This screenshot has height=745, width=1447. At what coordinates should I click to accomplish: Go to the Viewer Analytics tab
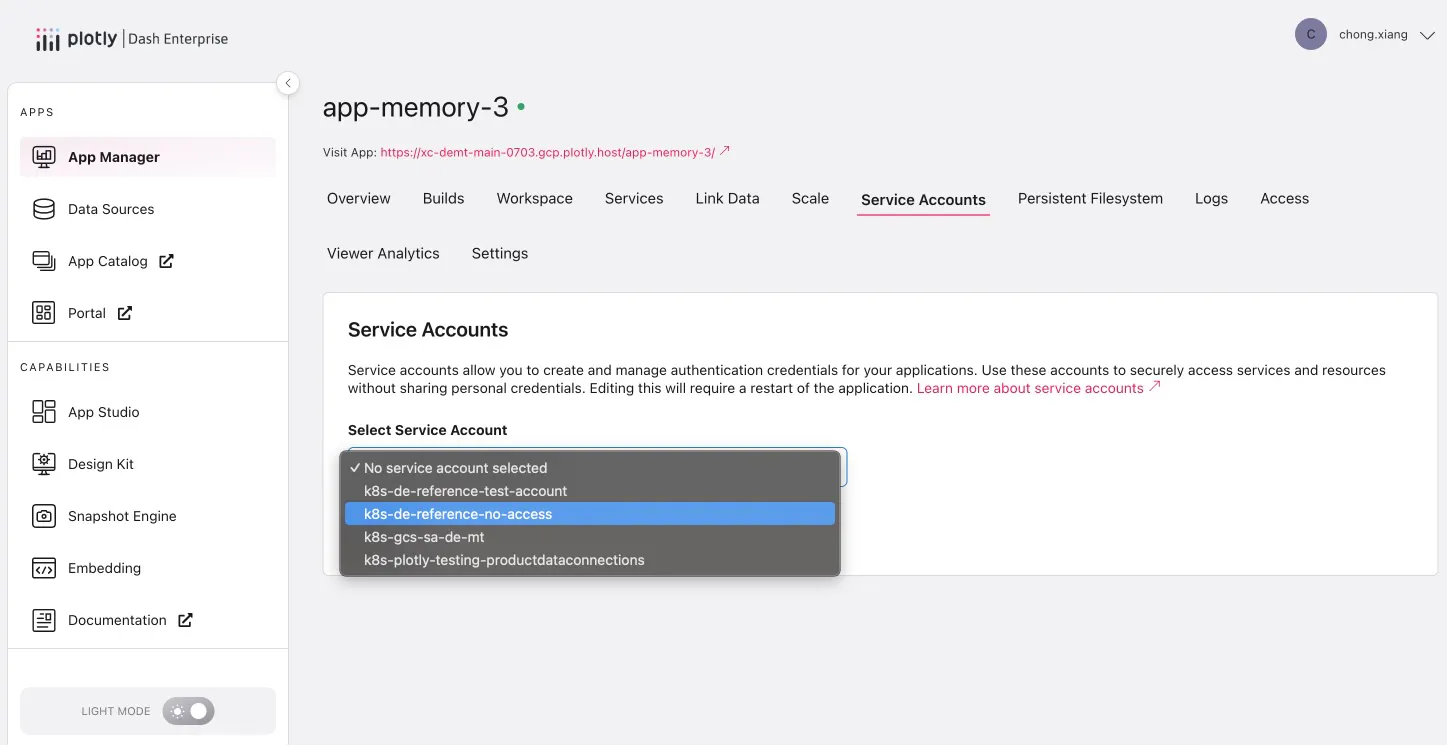coord(383,253)
